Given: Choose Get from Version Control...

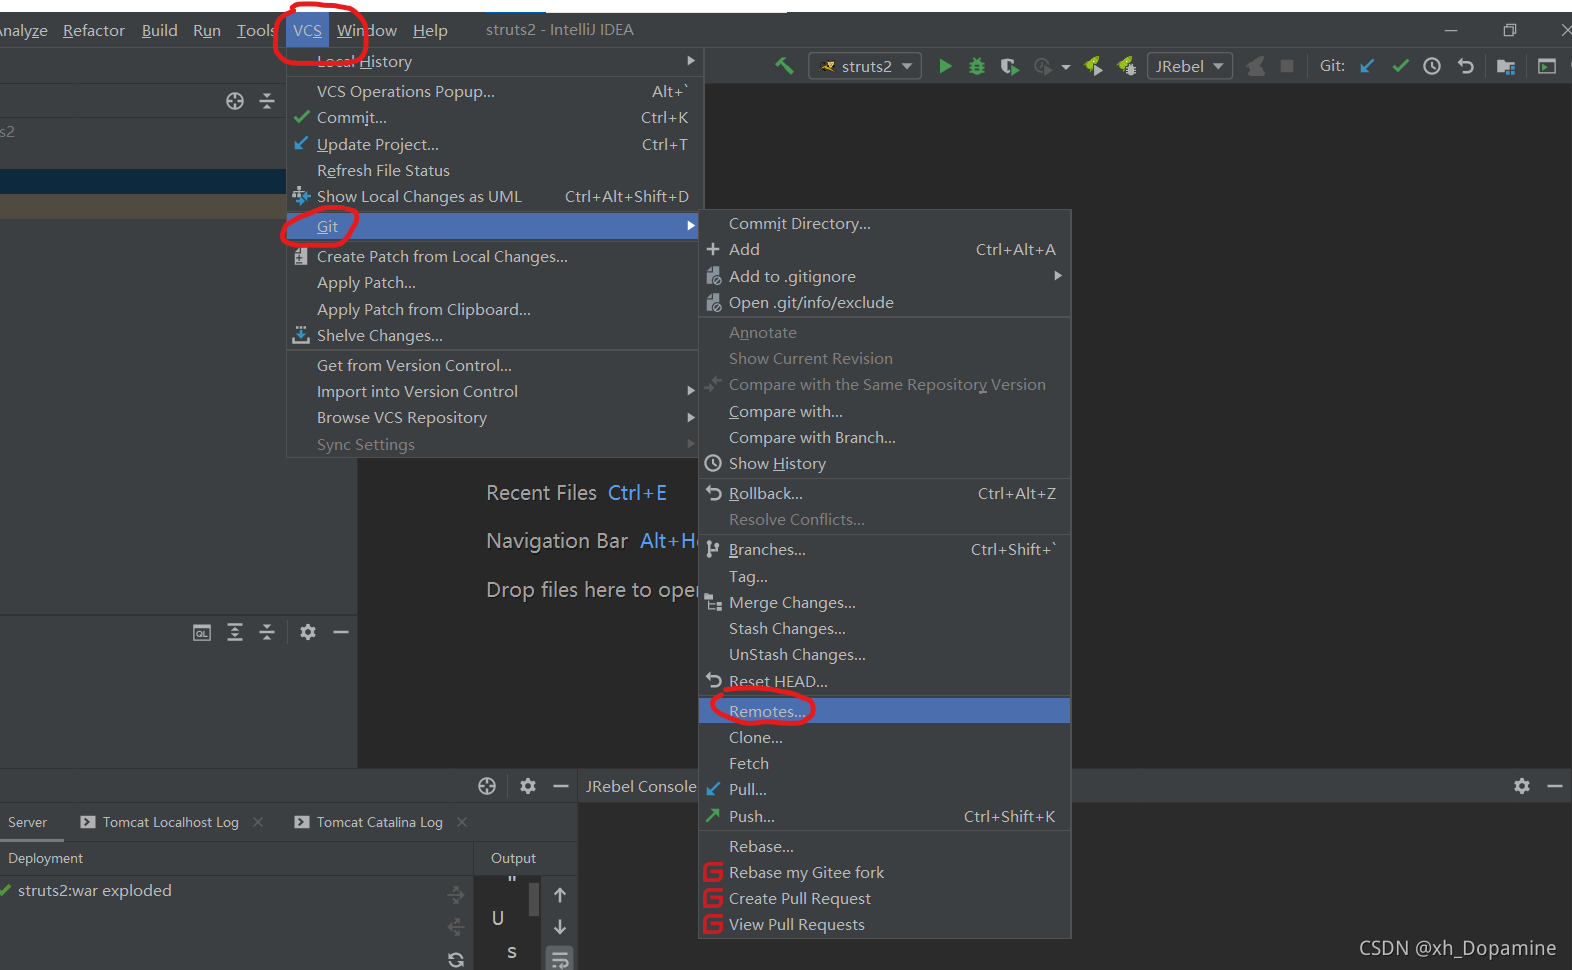Looking at the screenshot, I should (x=492, y=366).
